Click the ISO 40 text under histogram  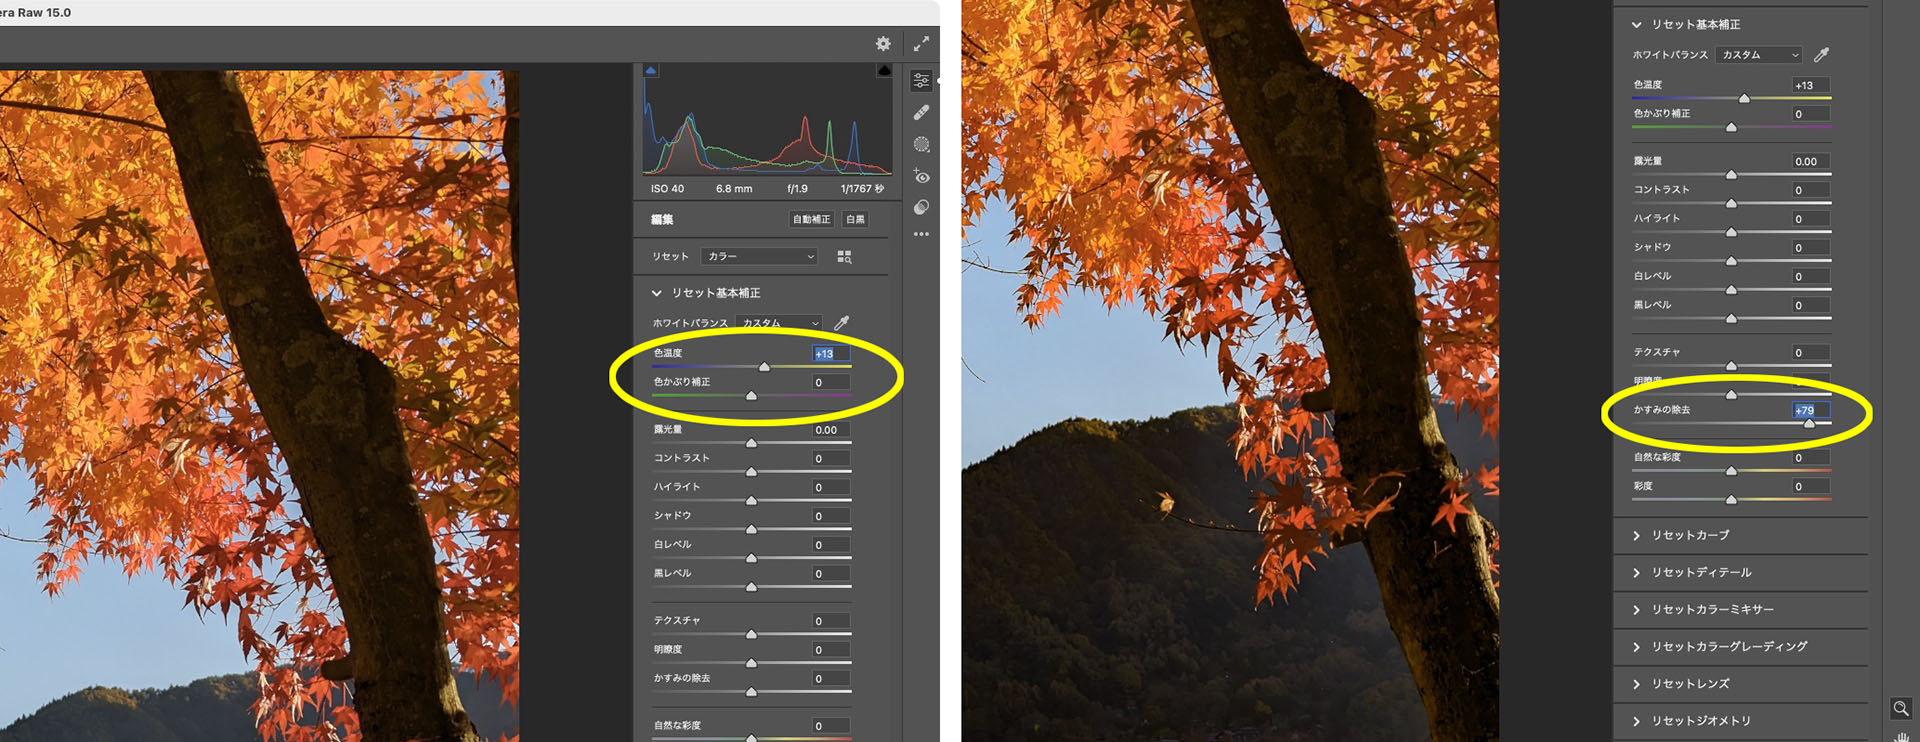[667, 189]
